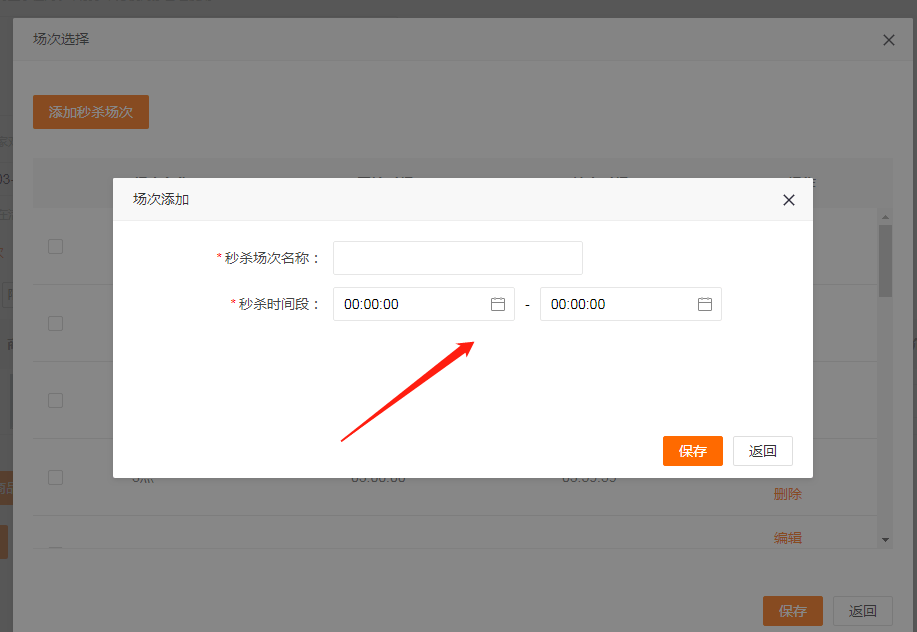Viewport: 917px width, 632px height.
Task: Open the calendar picker for the end time
Action: (x=704, y=304)
